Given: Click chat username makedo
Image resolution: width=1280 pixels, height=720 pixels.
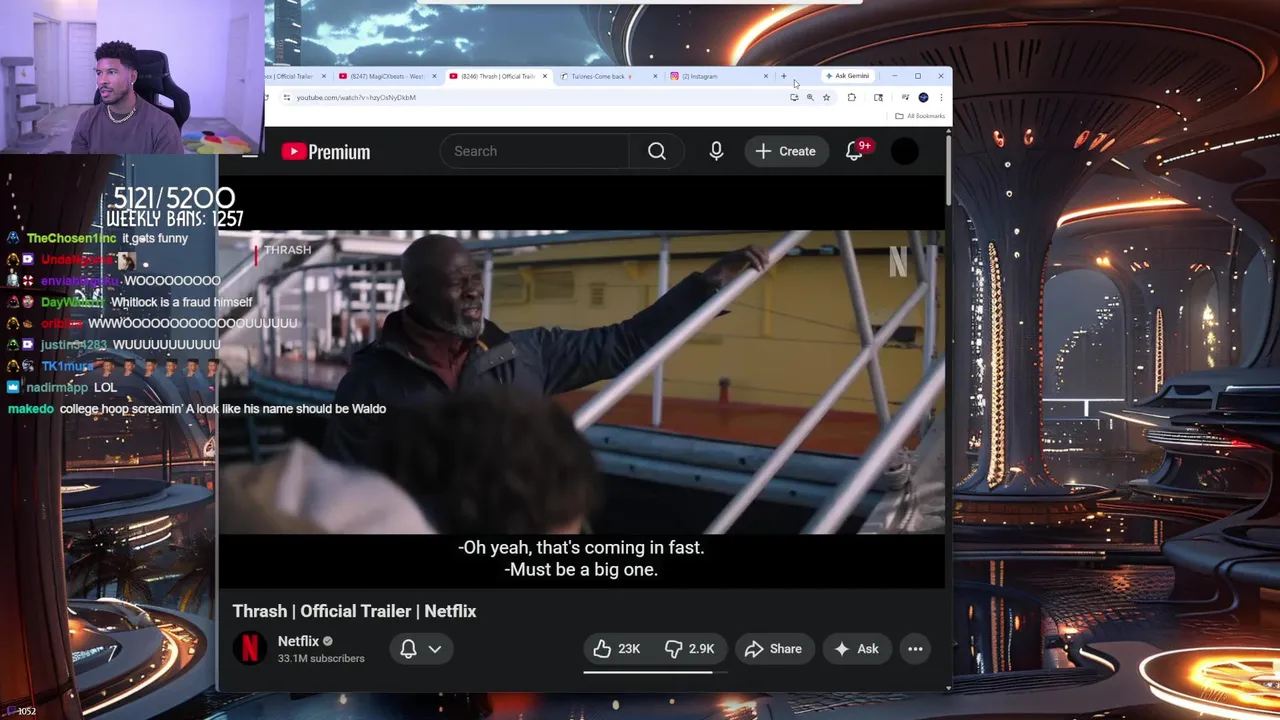Looking at the screenshot, I should tap(31, 409).
